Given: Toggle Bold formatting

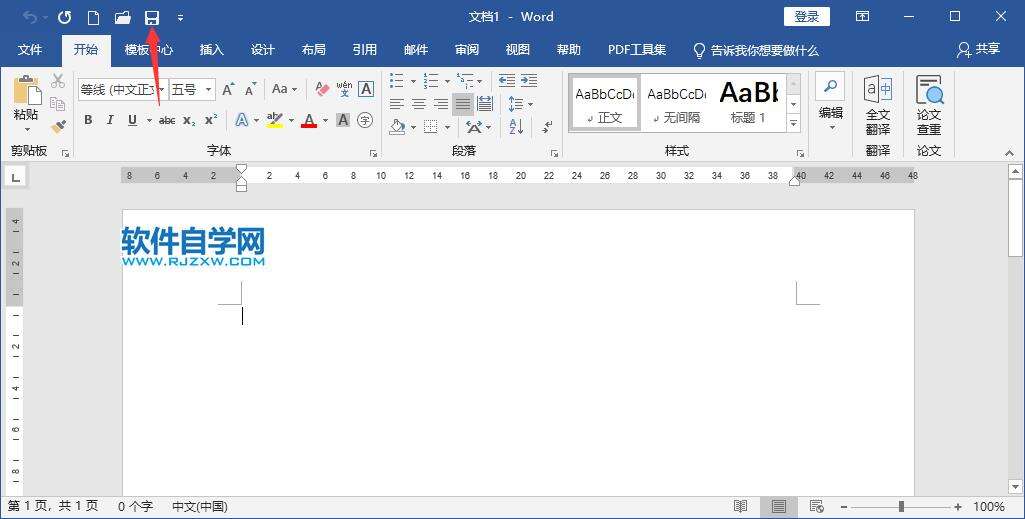Looking at the screenshot, I should pyautogui.click(x=88, y=120).
